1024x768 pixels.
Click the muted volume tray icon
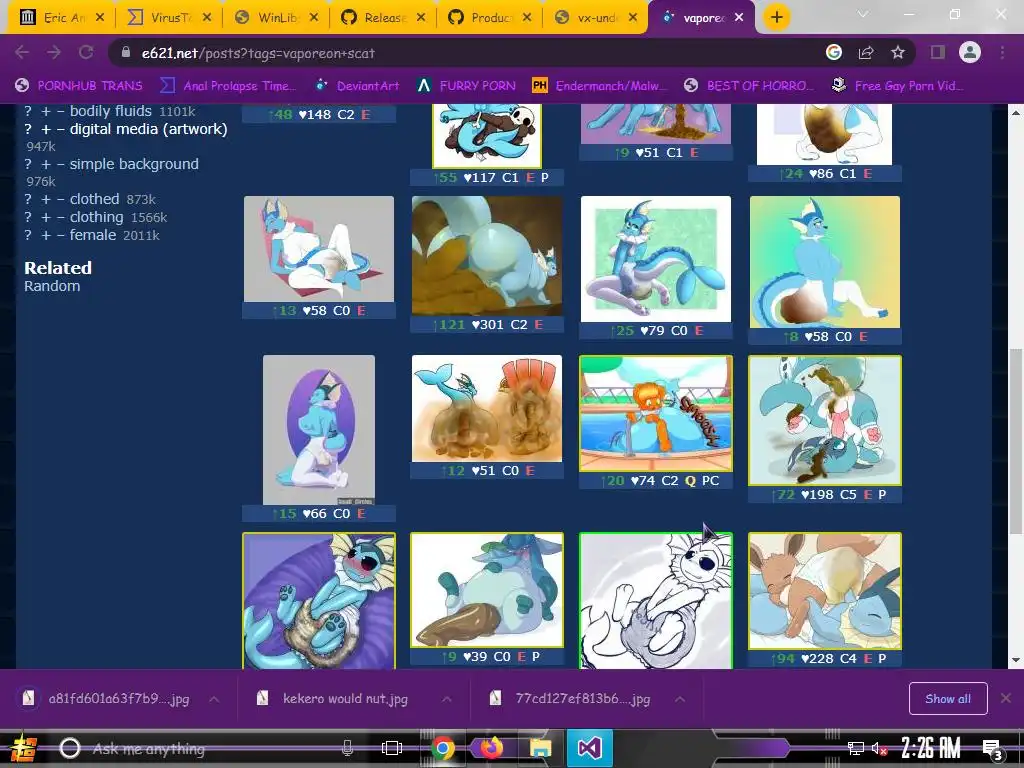pyautogui.click(x=879, y=748)
